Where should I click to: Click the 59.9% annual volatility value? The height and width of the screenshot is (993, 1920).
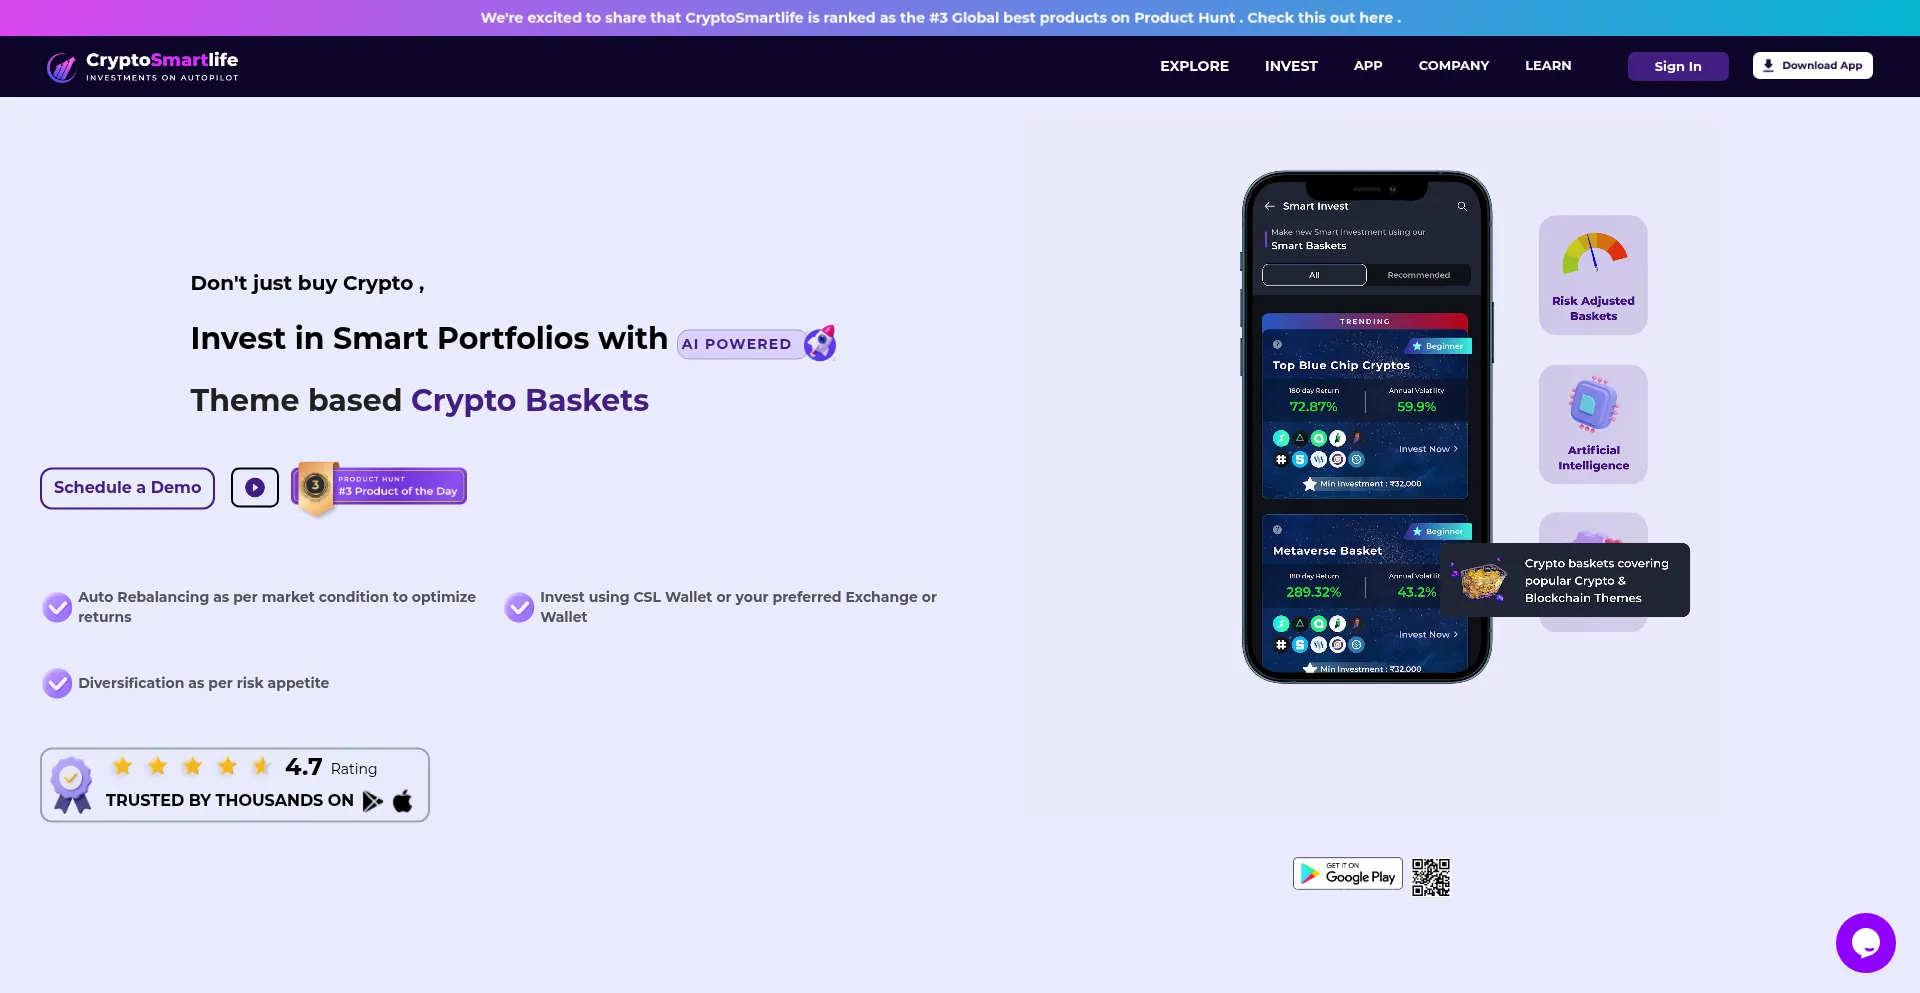tap(1416, 407)
